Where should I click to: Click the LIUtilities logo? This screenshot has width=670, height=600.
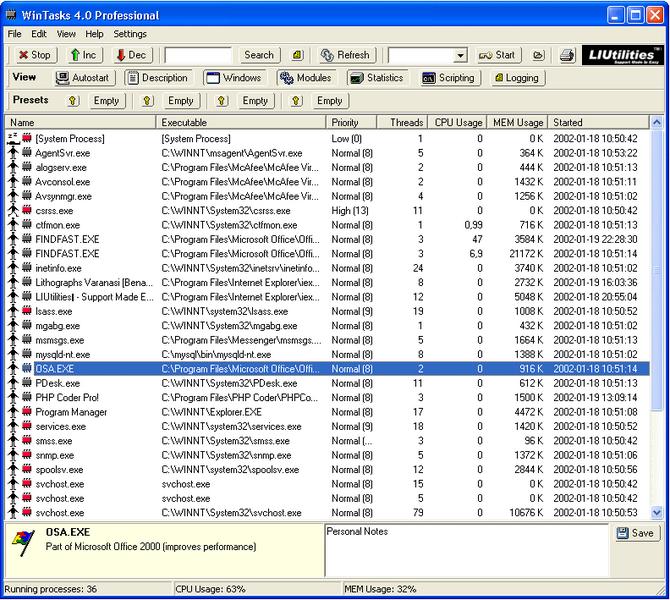pyautogui.click(x=623, y=55)
